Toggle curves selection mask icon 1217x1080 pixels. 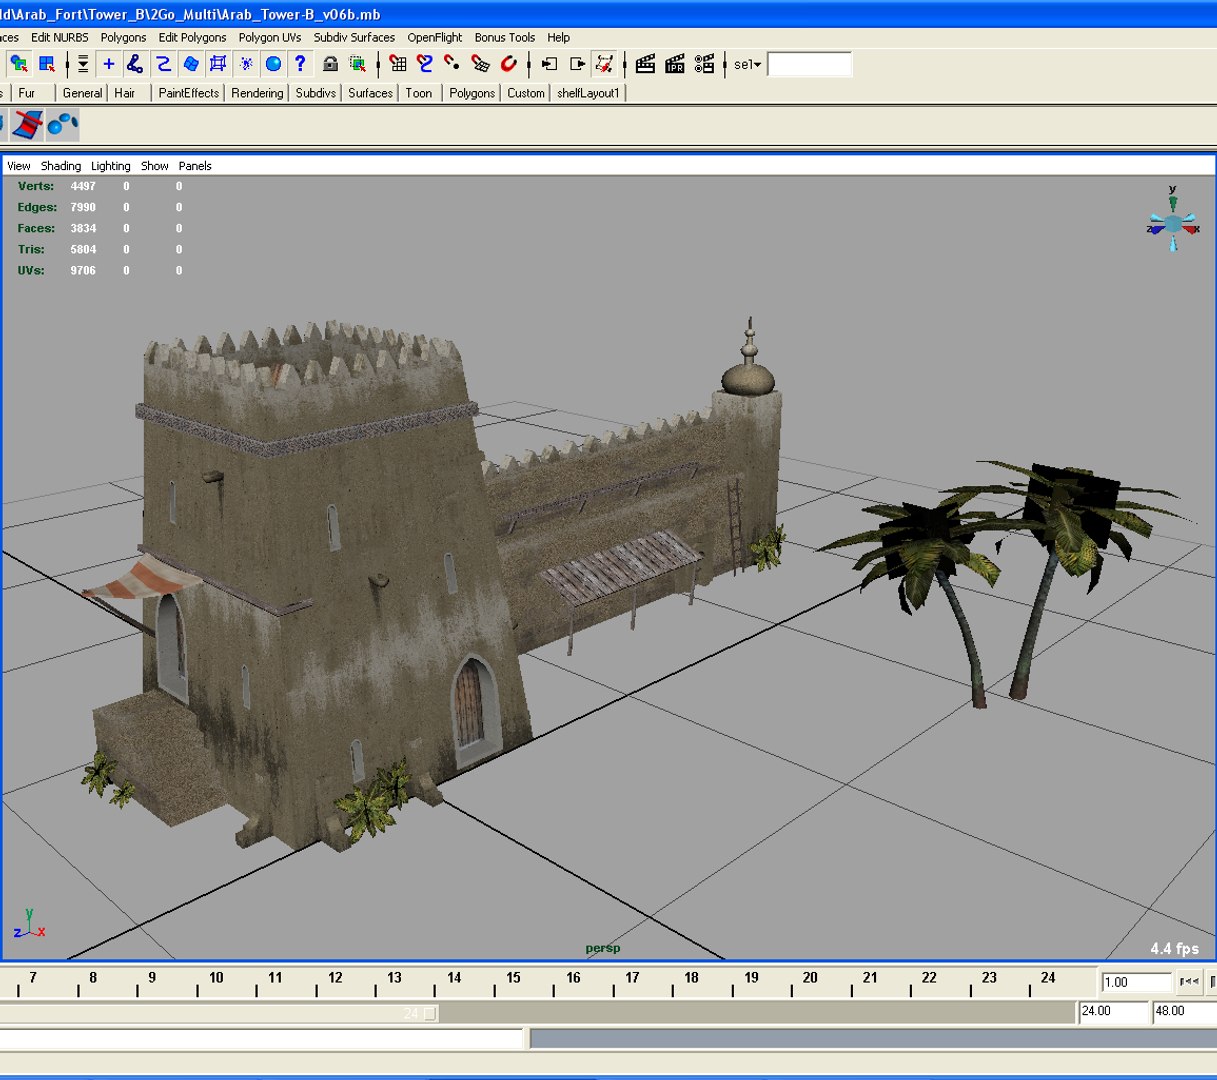coord(163,64)
